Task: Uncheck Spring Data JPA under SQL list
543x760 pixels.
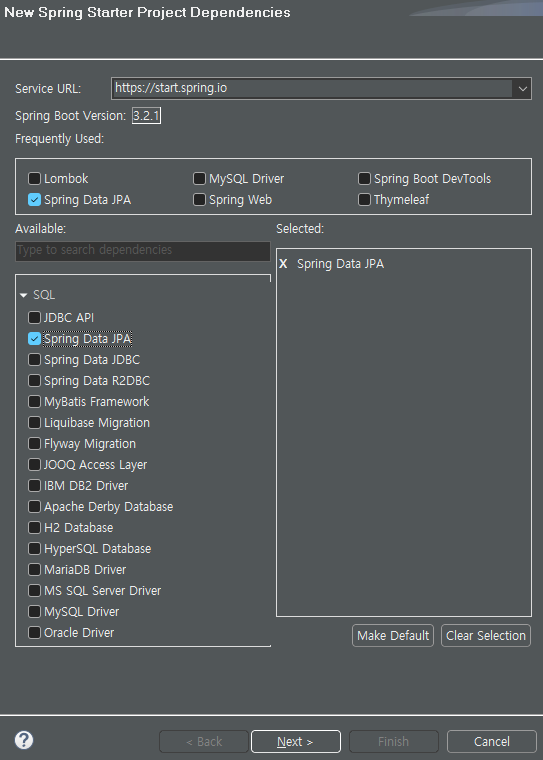Action: [x=34, y=338]
